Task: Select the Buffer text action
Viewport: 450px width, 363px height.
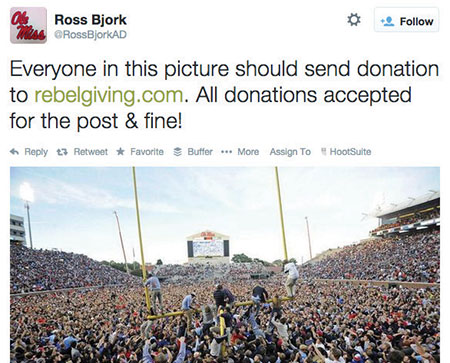Action: (200, 152)
